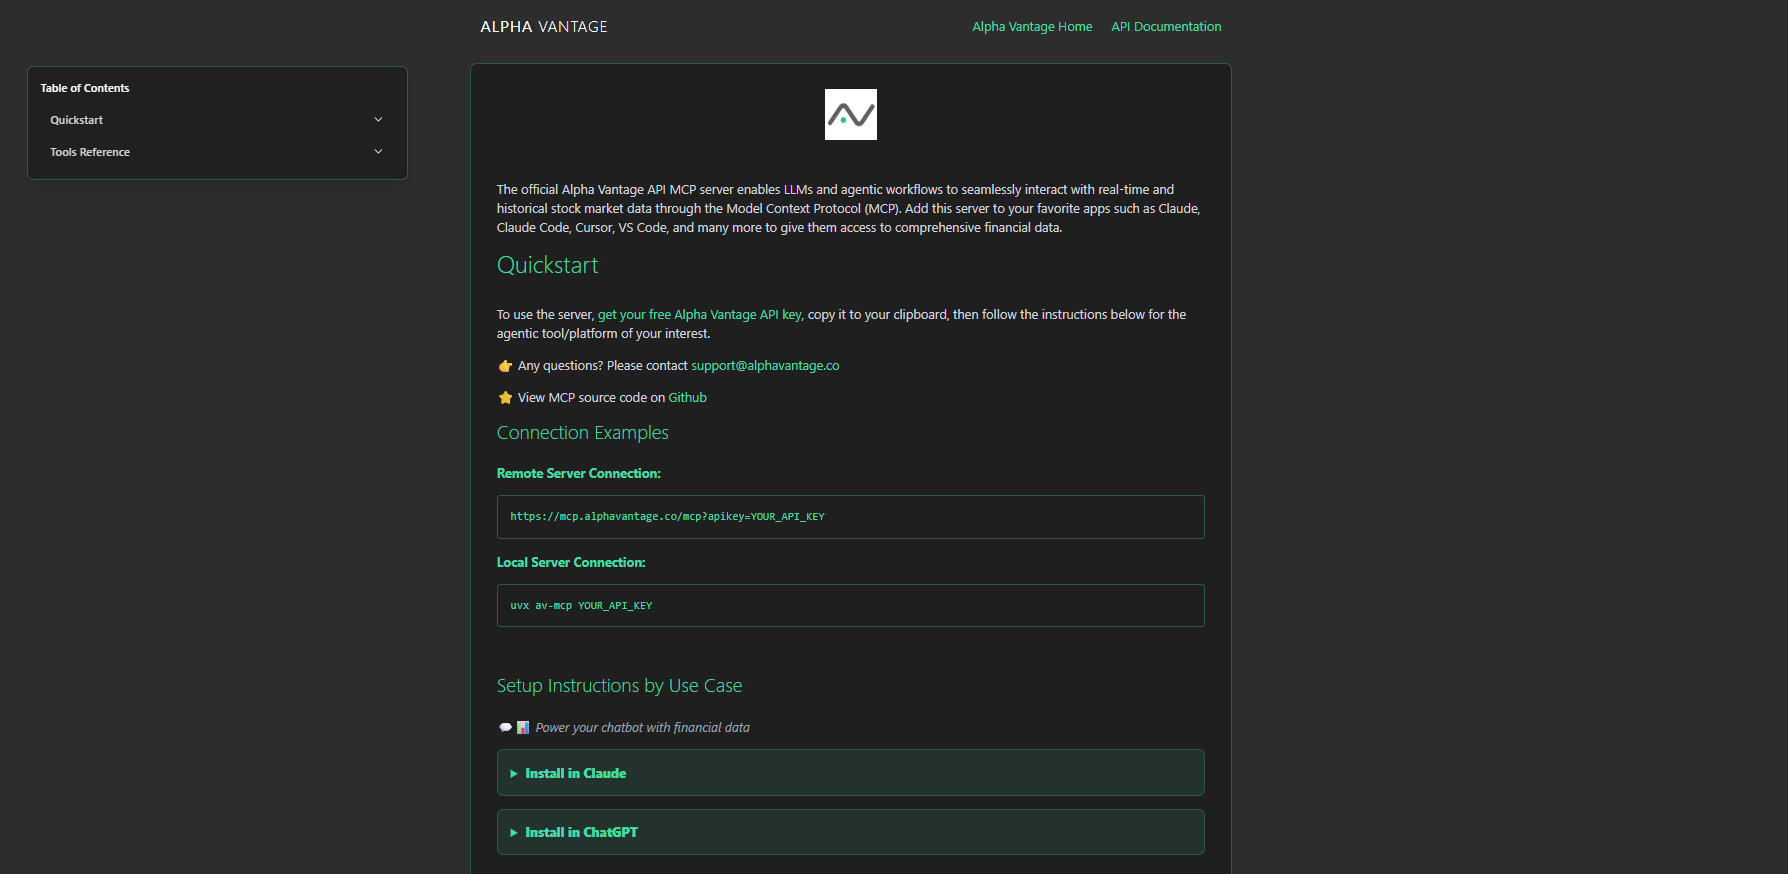This screenshot has width=1788, height=874.
Task: Expand the Tools Reference chevron
Action: point(378,152)
